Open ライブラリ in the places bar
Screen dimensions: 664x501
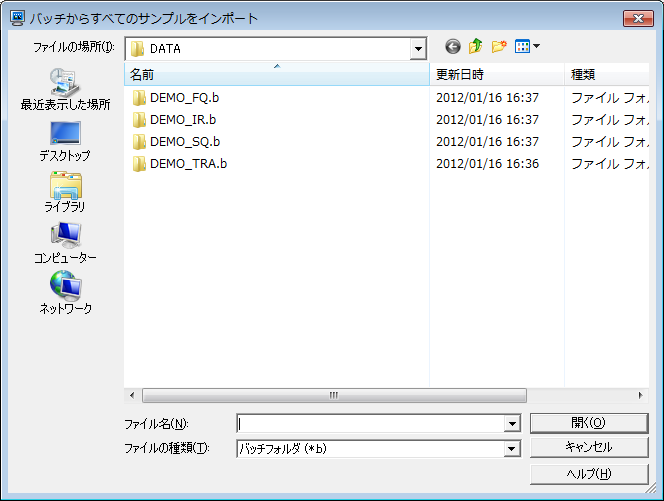pyautogui.click(x=65, y=192)
